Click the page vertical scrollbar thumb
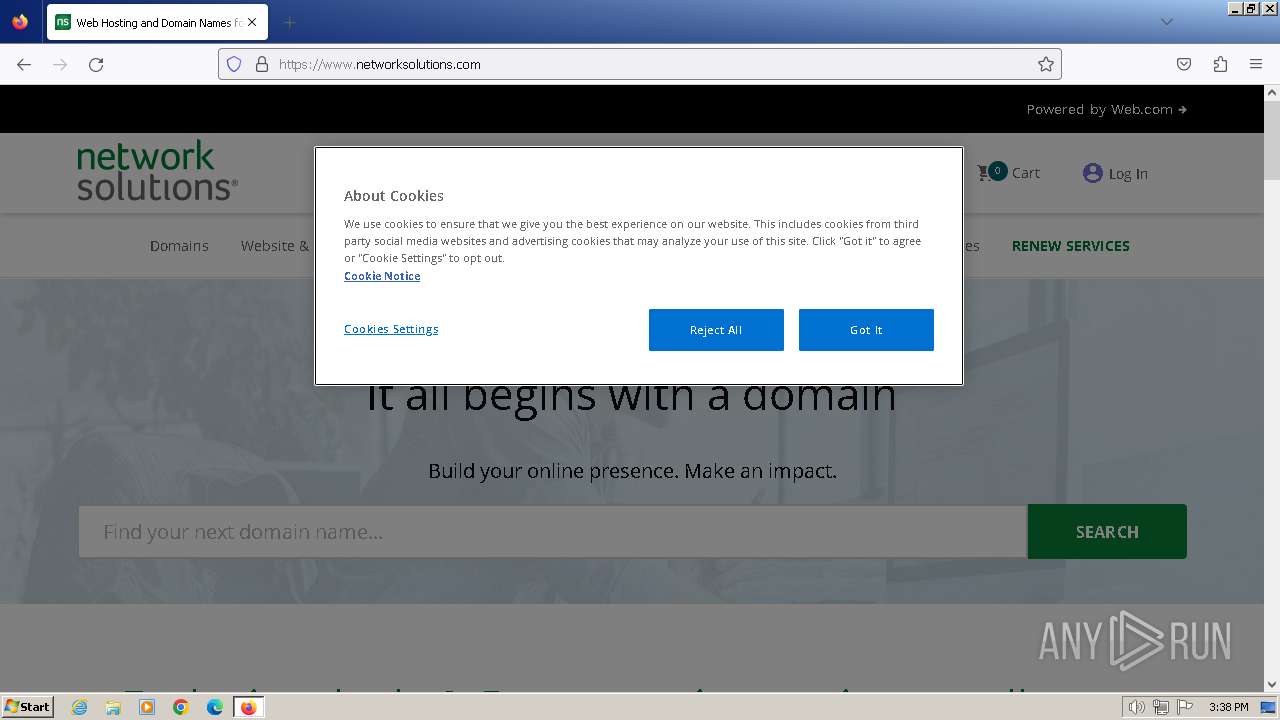 tap(1272, 140)
